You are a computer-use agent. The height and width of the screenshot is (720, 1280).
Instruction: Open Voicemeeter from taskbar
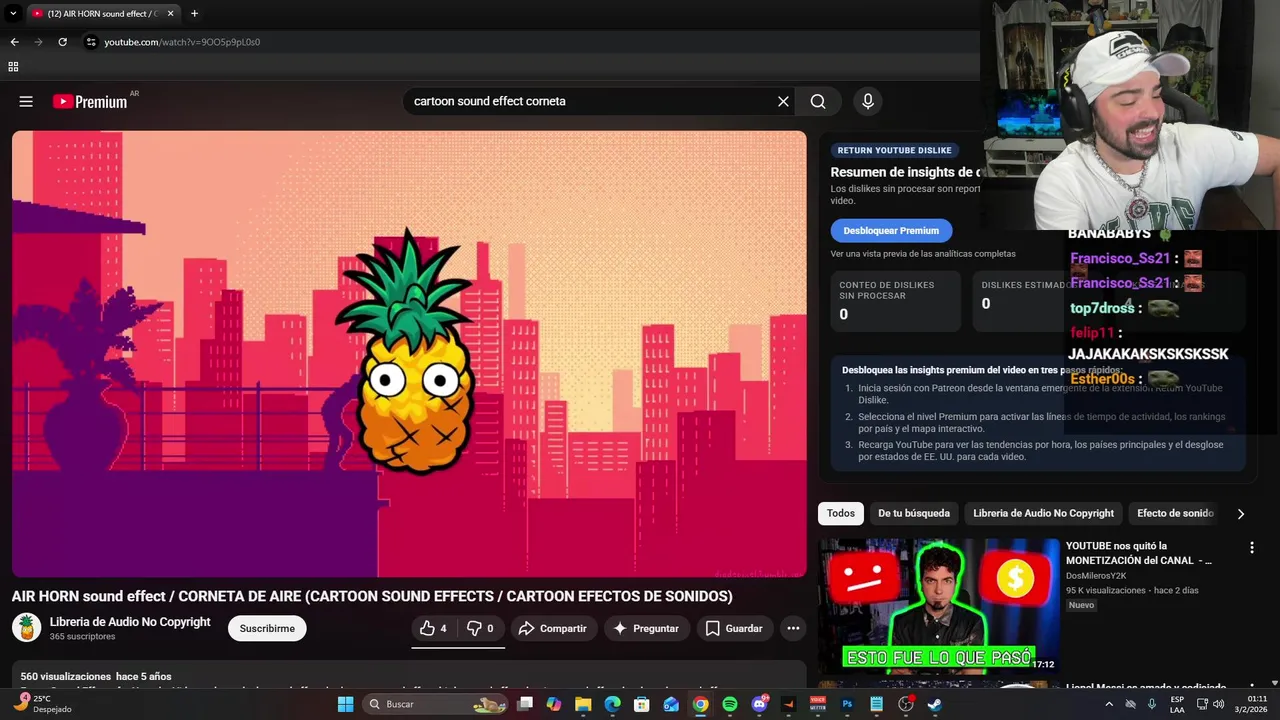(817, 704)
